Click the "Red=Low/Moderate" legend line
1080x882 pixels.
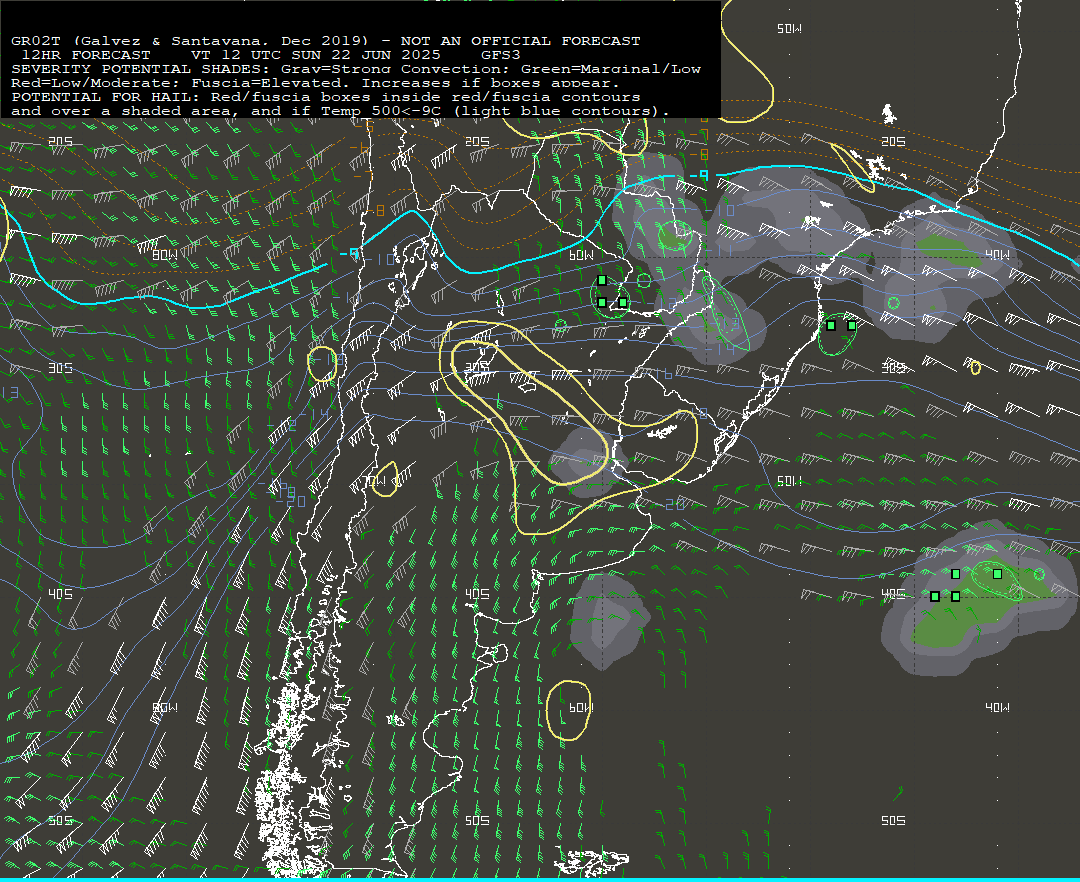tap(315, 83)
